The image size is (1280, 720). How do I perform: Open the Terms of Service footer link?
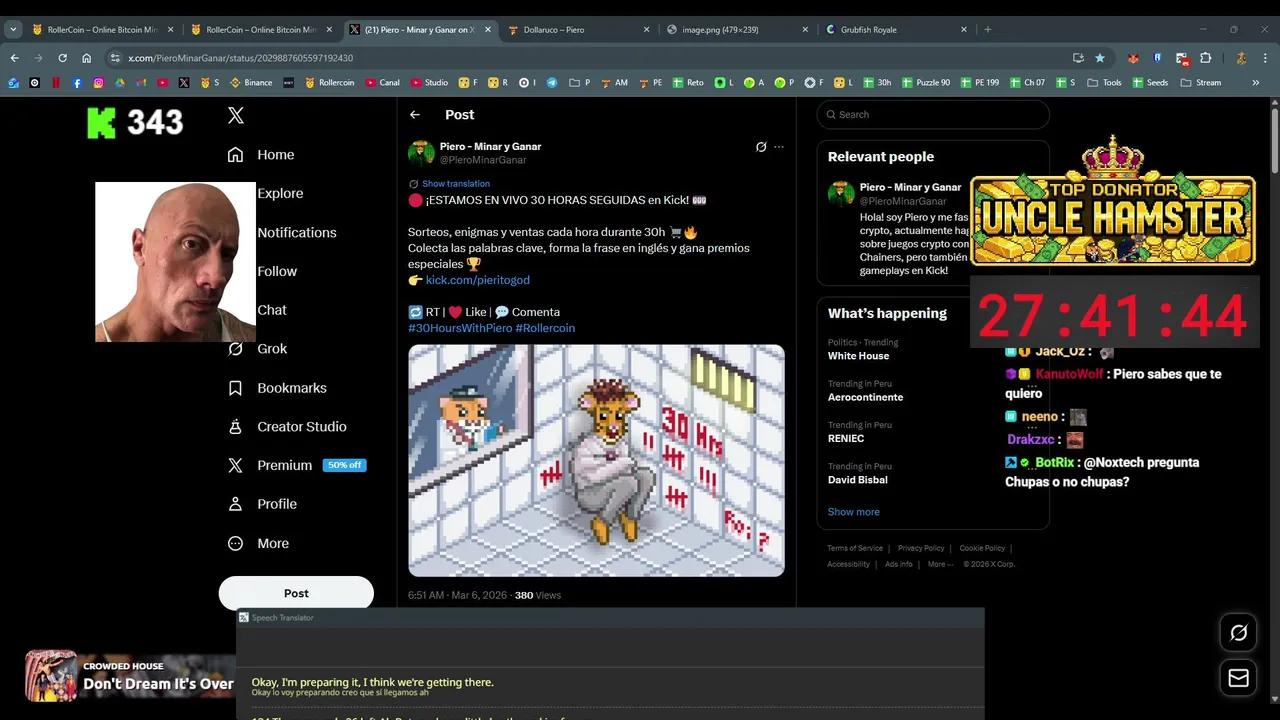point(855,548)
